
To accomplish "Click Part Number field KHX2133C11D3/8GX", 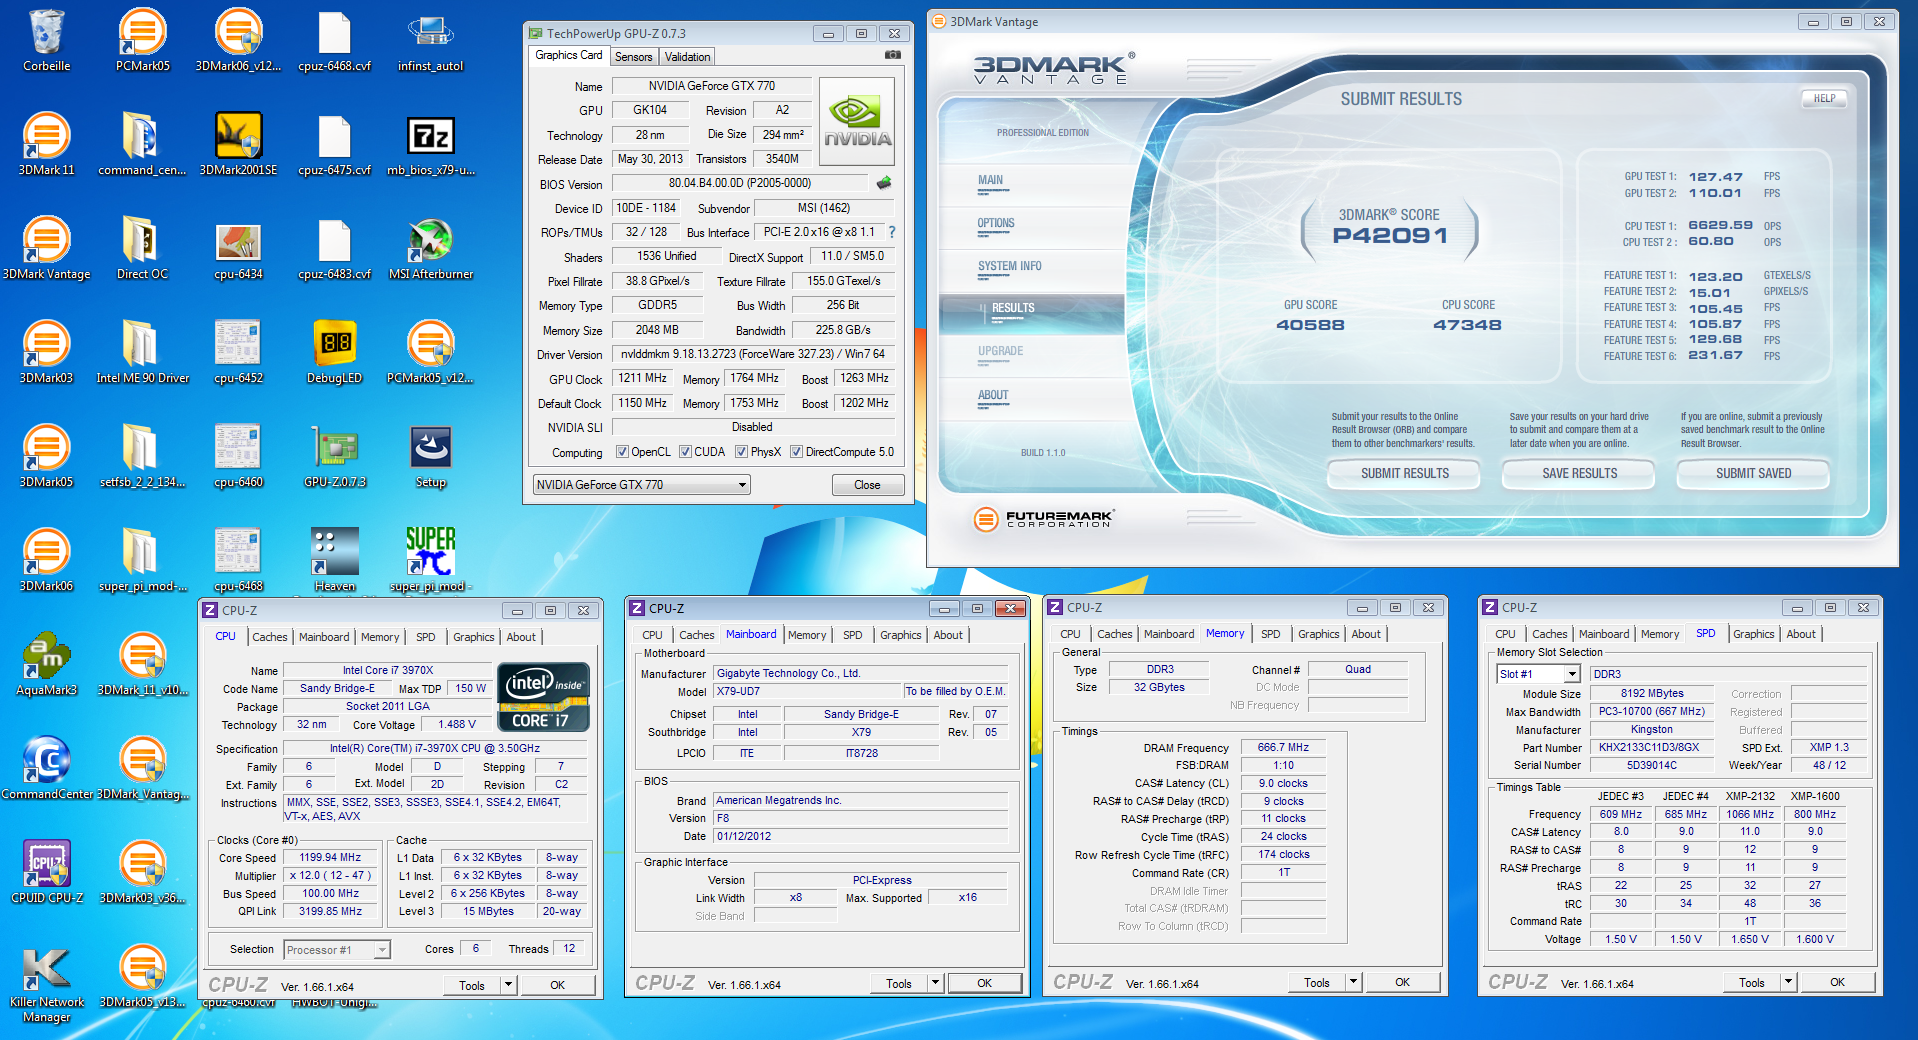I will (x=1652, y=747).
